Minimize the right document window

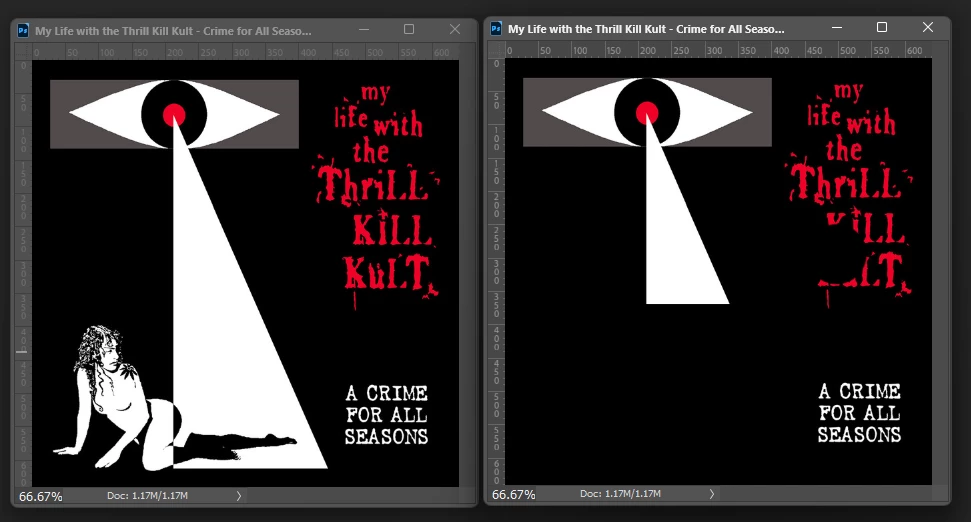pyautogui.click(x=837, y=27)
